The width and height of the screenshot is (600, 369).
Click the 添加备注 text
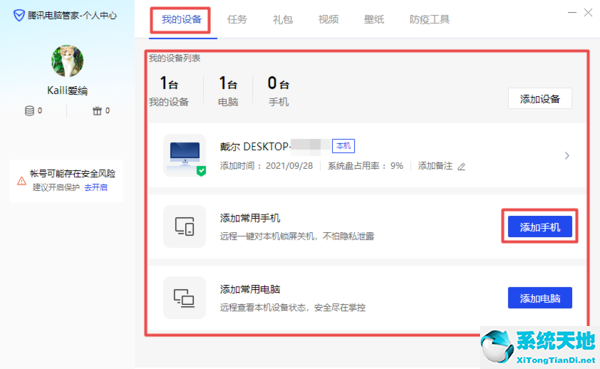click(435, 166)
